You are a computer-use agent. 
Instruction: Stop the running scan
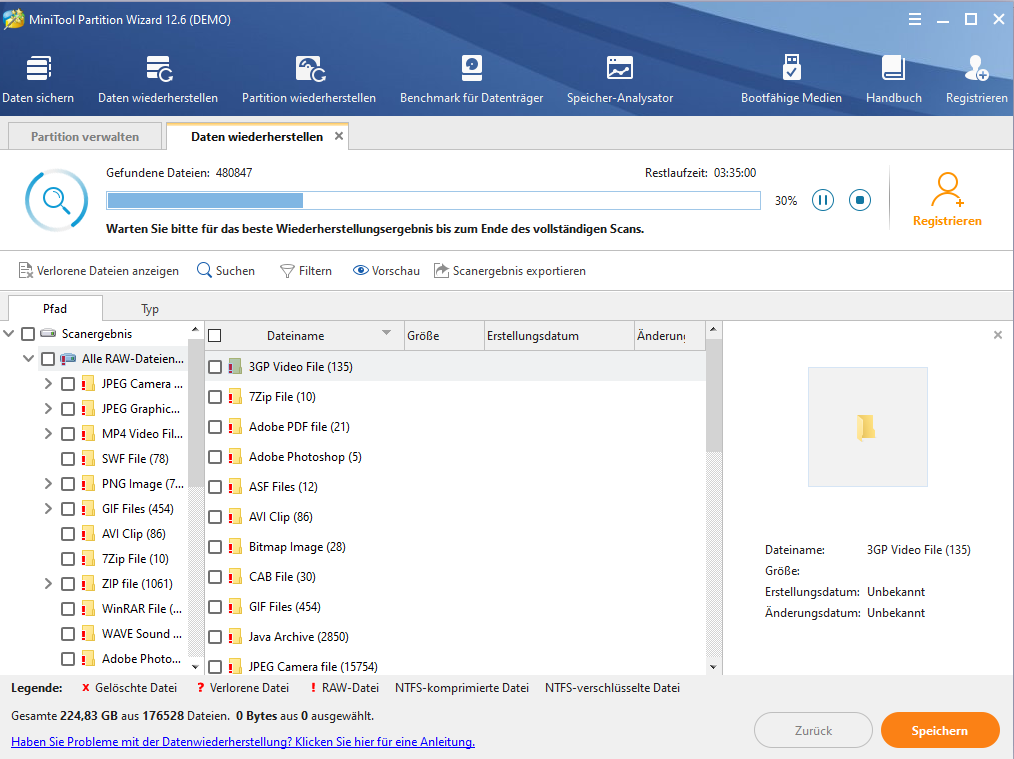click(x=859, y=200)
